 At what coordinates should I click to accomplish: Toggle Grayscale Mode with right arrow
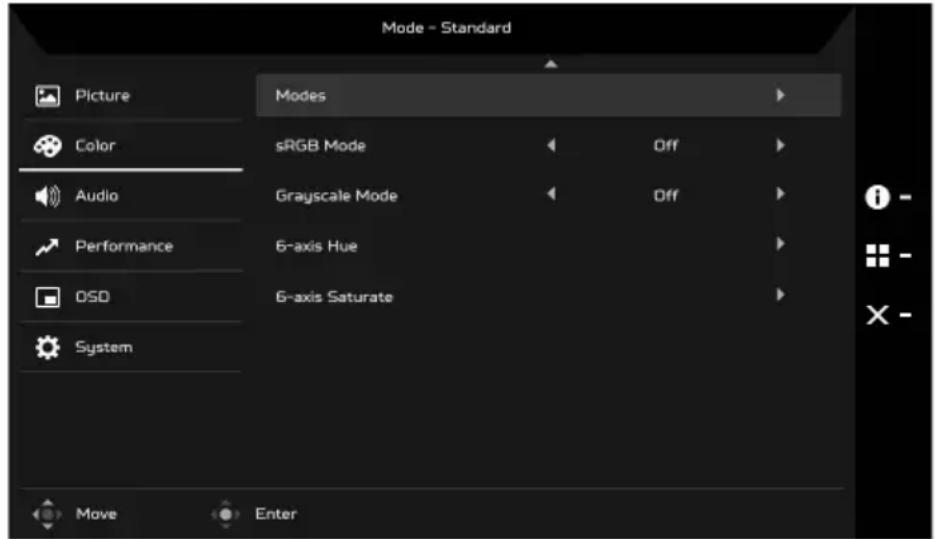tap(781, 194)
